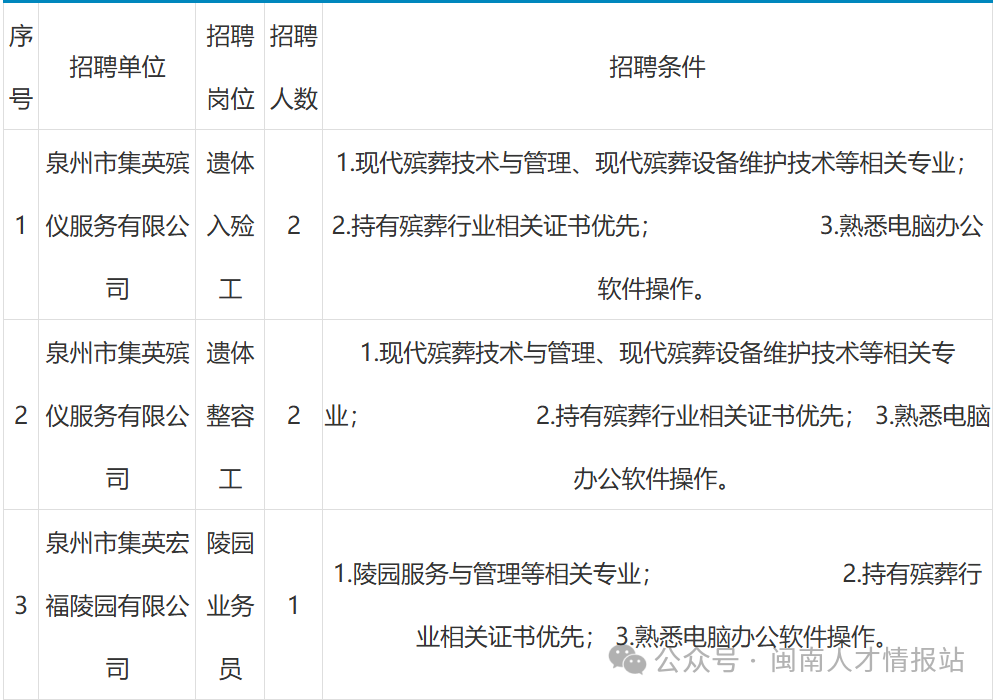This screenshot has height=700, width=996.
Task: Select the 遗体整容工 position cell
Action: tap(230, 415)
